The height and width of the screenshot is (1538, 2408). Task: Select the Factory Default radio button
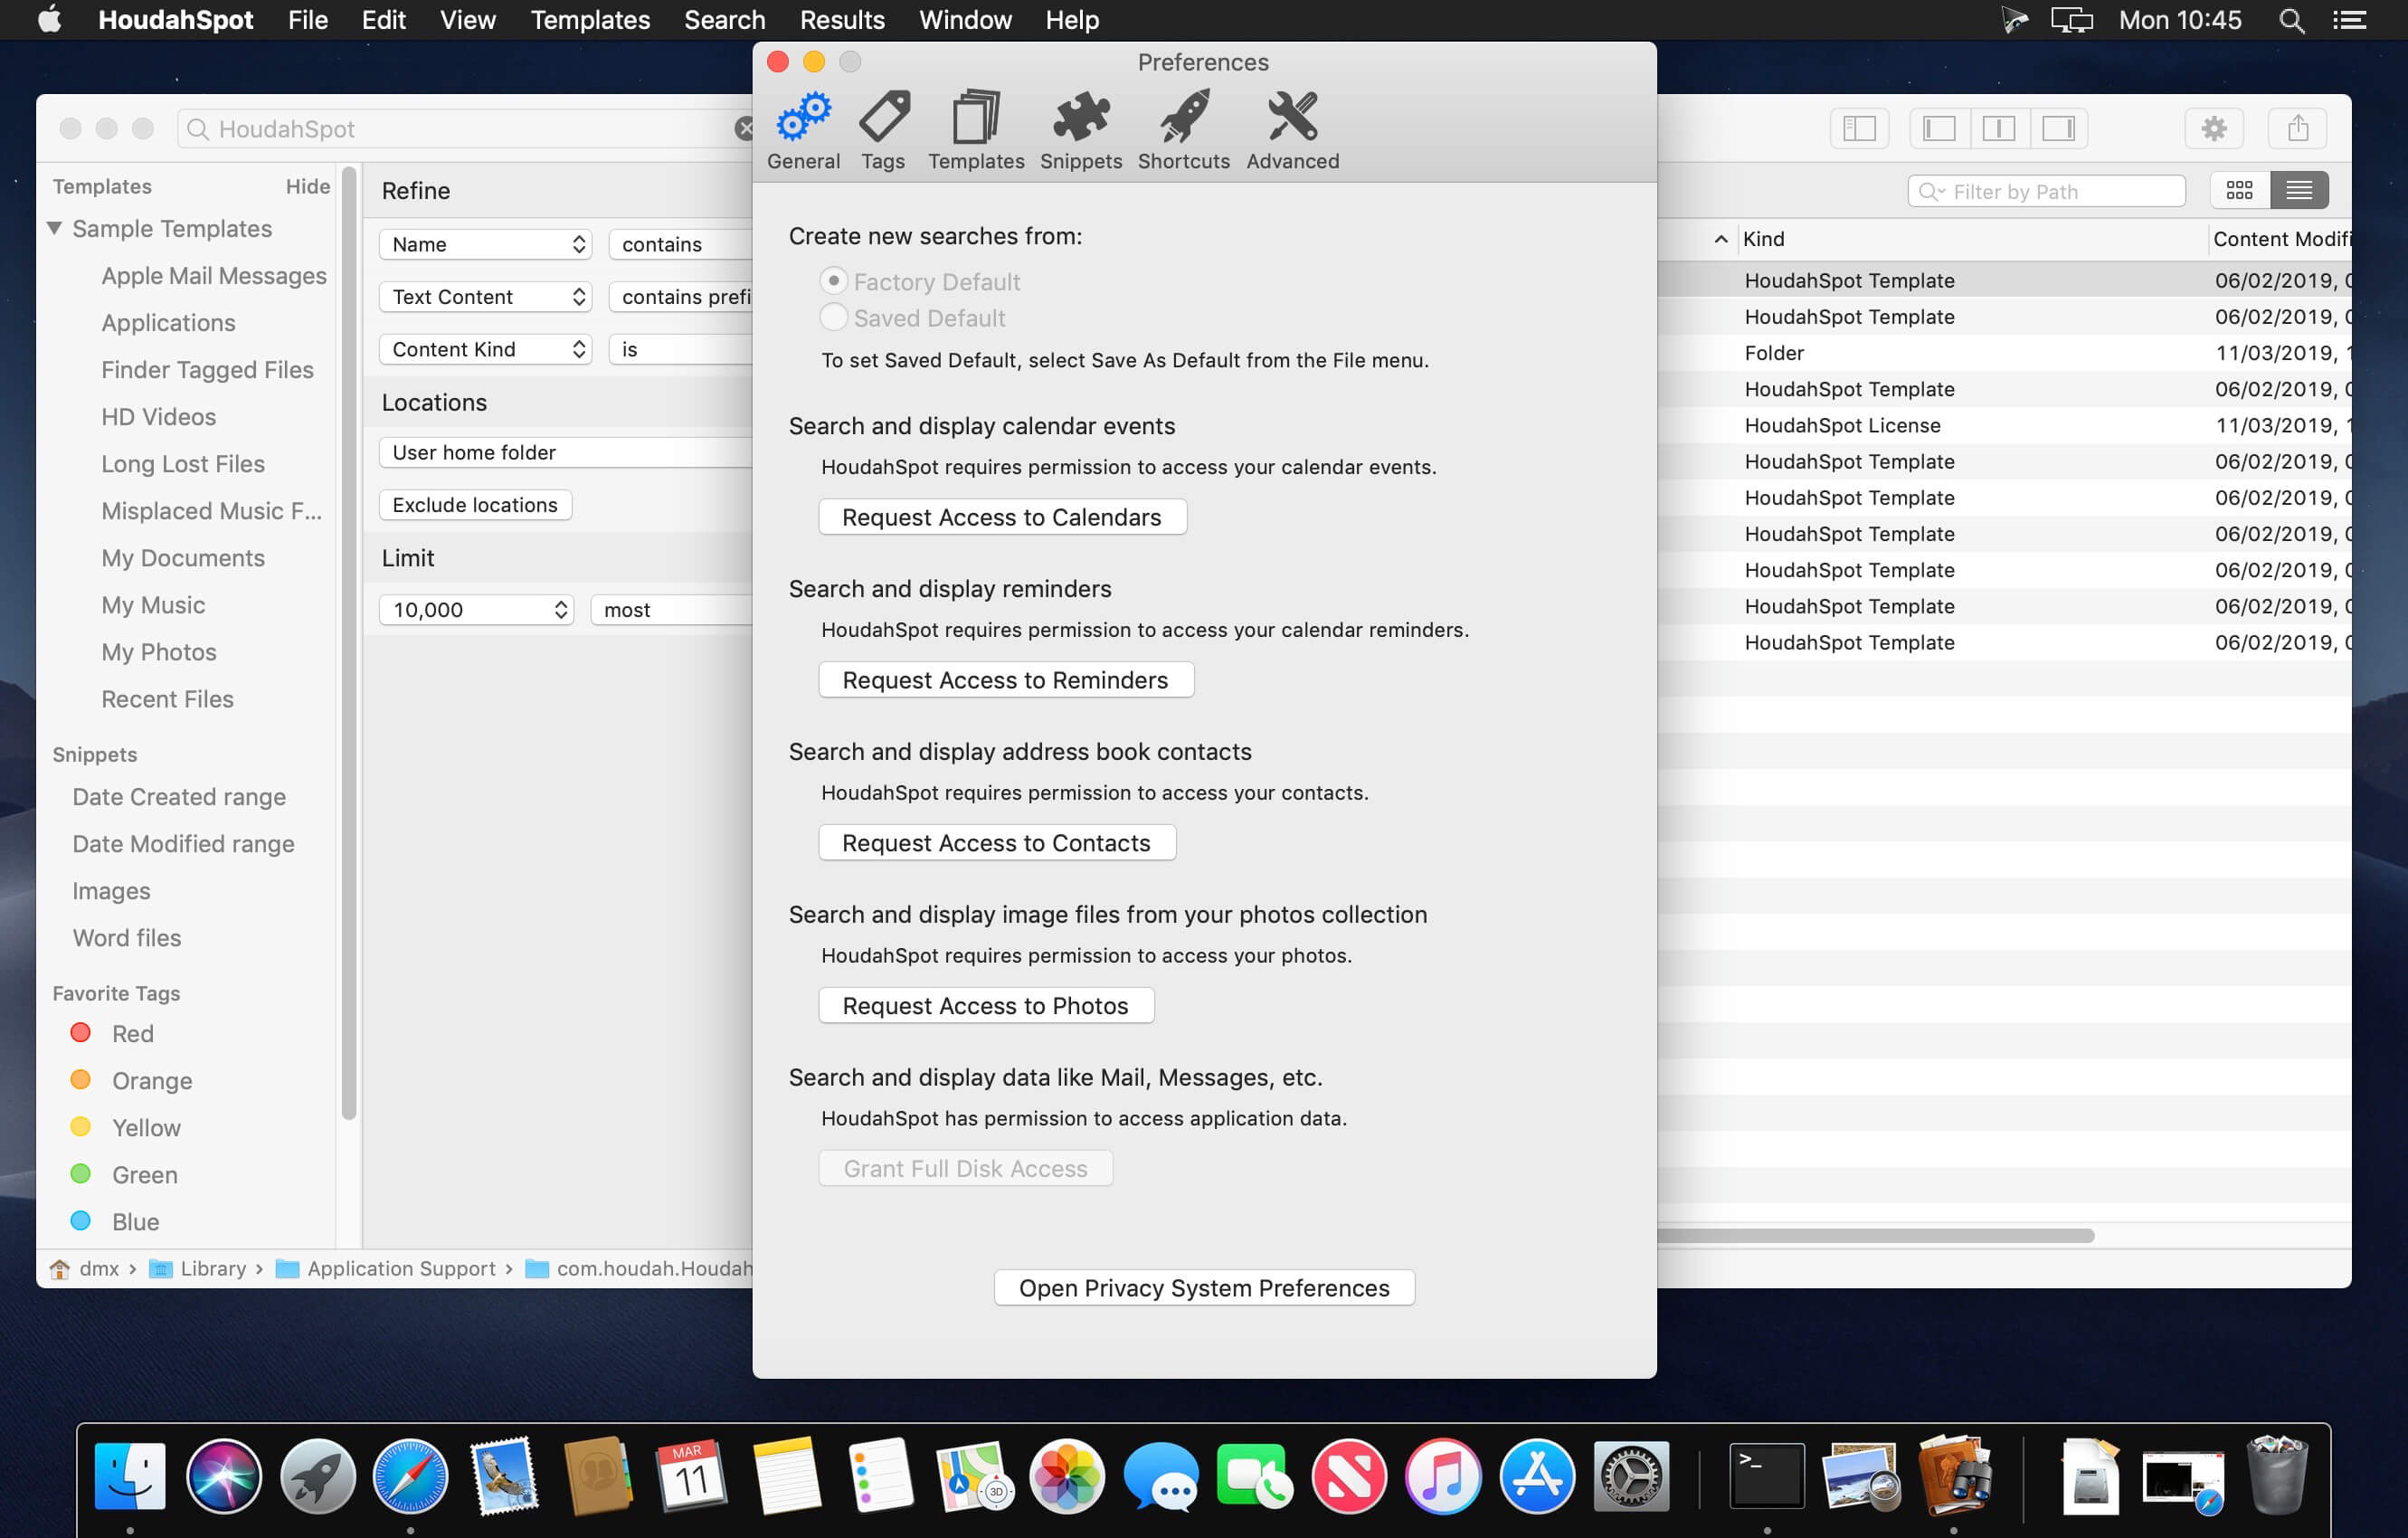[833, 281]
